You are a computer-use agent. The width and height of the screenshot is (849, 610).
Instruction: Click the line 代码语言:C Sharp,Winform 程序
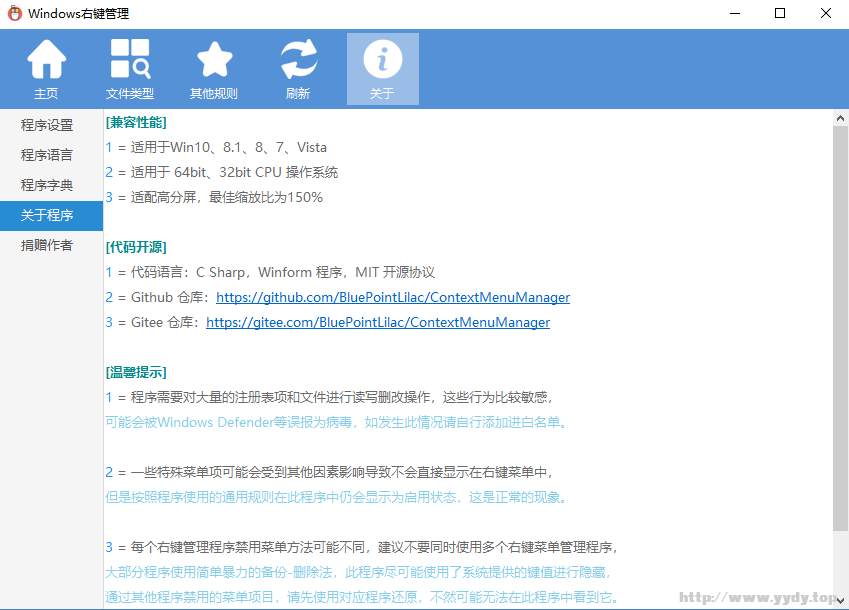(270, 272)
